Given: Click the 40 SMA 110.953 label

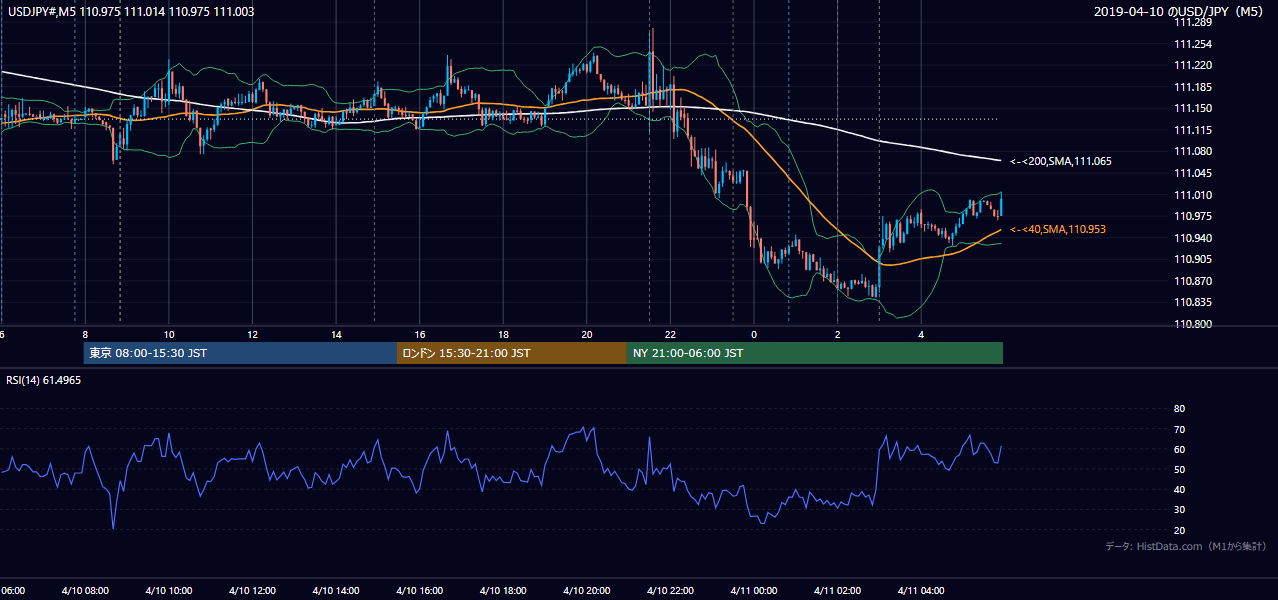Looking at the screenshot, I should [x=1057, y=230].
